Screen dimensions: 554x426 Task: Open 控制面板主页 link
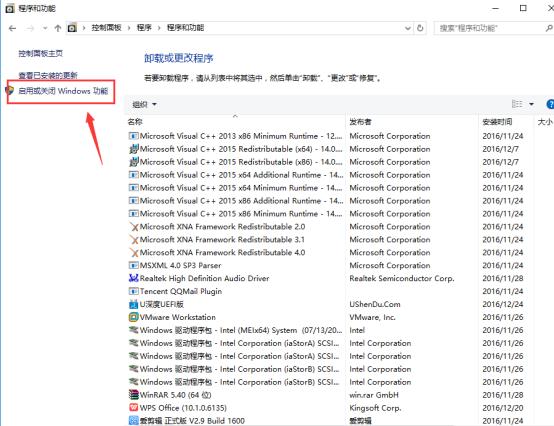pos(41,53)
